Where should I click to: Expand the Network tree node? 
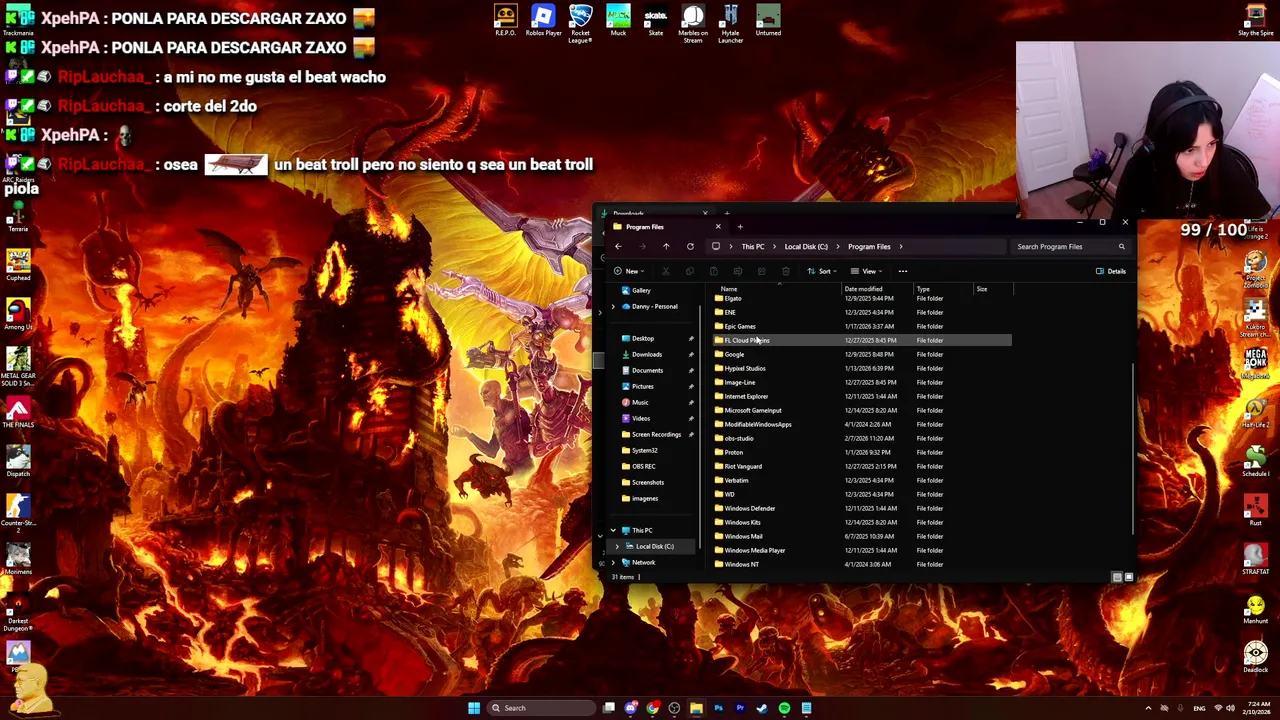613,563
